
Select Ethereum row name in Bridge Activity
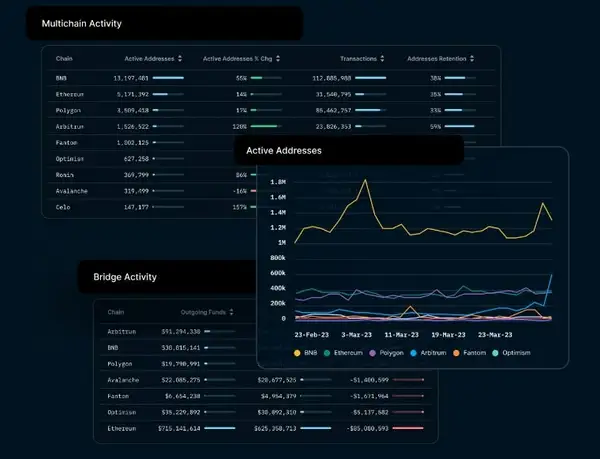(x=122, y=428)
